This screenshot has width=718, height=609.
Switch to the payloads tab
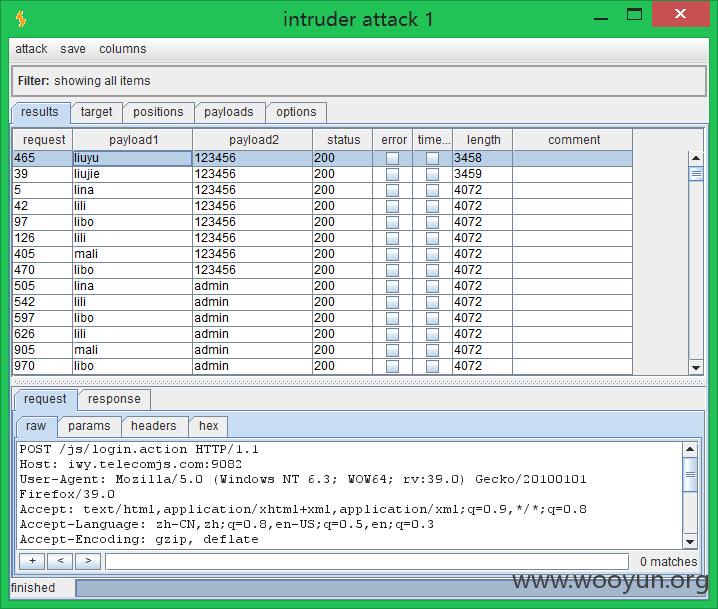[228, 112]
